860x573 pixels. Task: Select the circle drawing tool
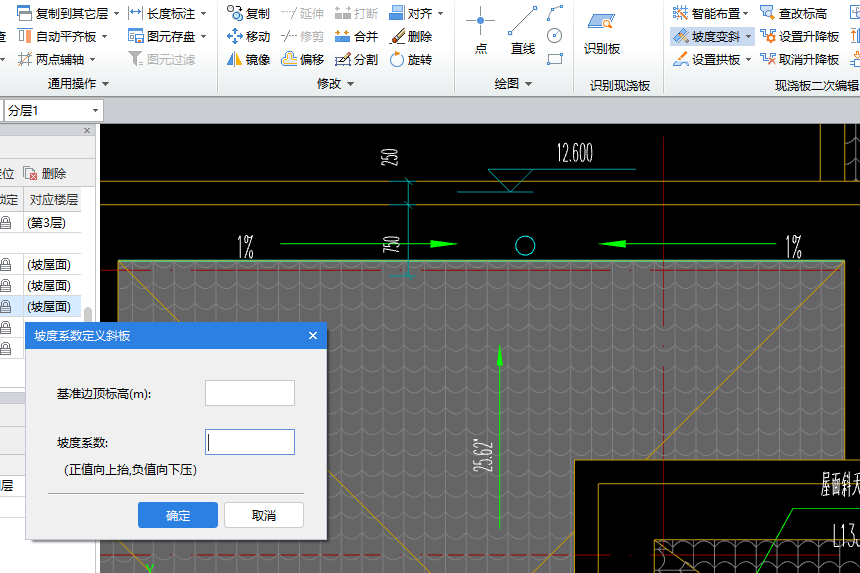[555, 36]
